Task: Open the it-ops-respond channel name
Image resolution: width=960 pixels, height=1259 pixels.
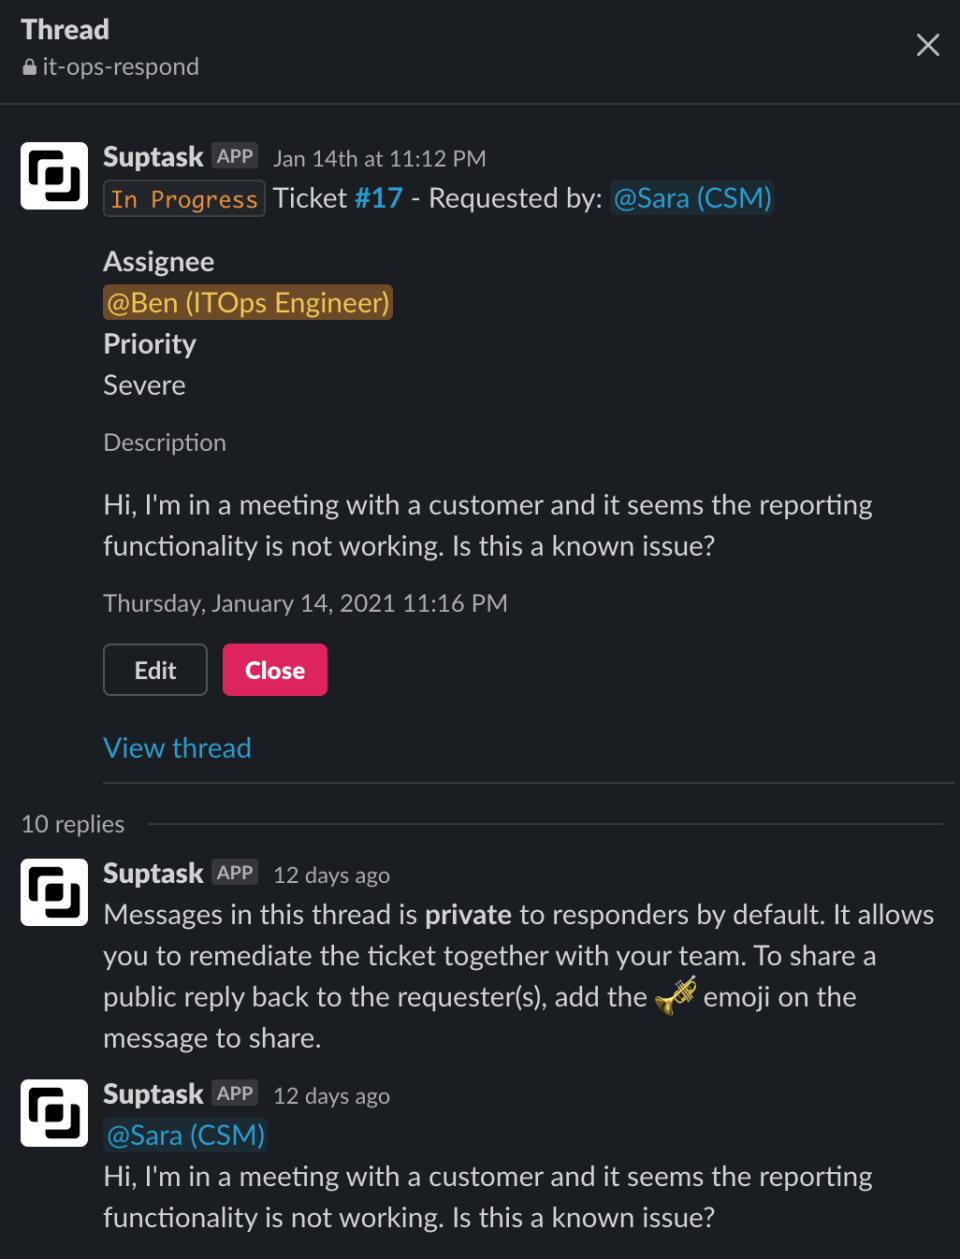Action: (120, 67)
